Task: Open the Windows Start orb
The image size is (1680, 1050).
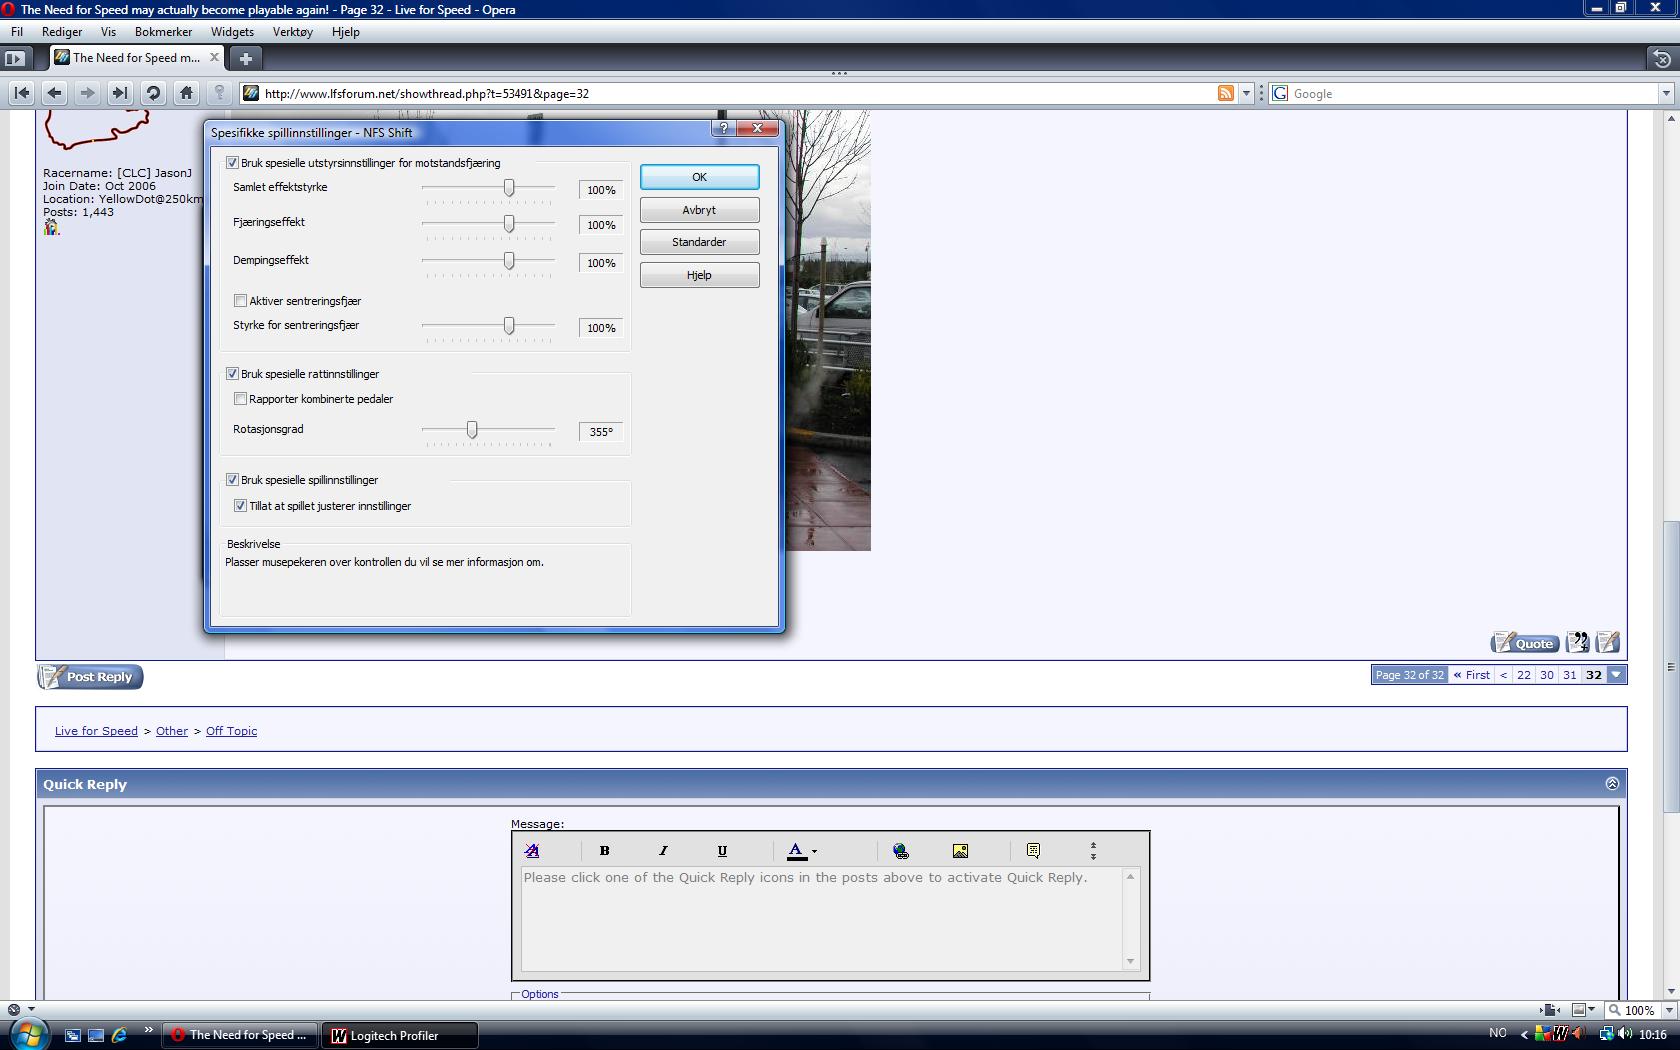Action: (28, 1034)
